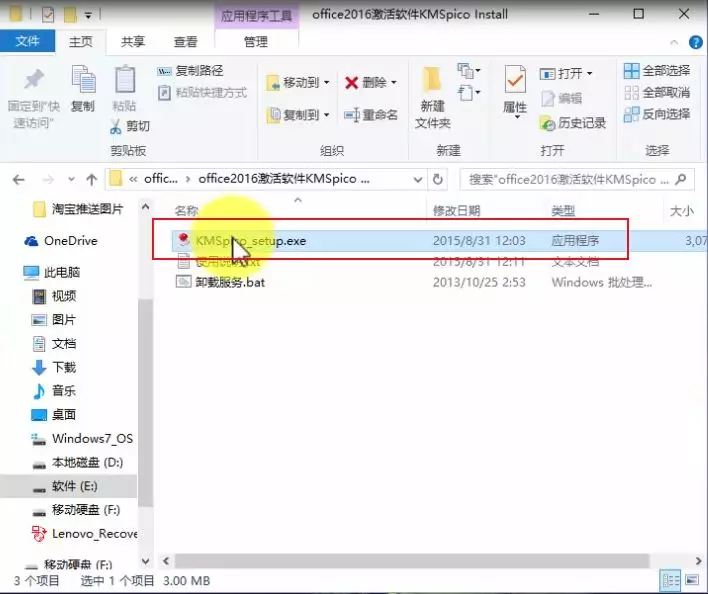Click Select none in the ribbon

(657, 93)
